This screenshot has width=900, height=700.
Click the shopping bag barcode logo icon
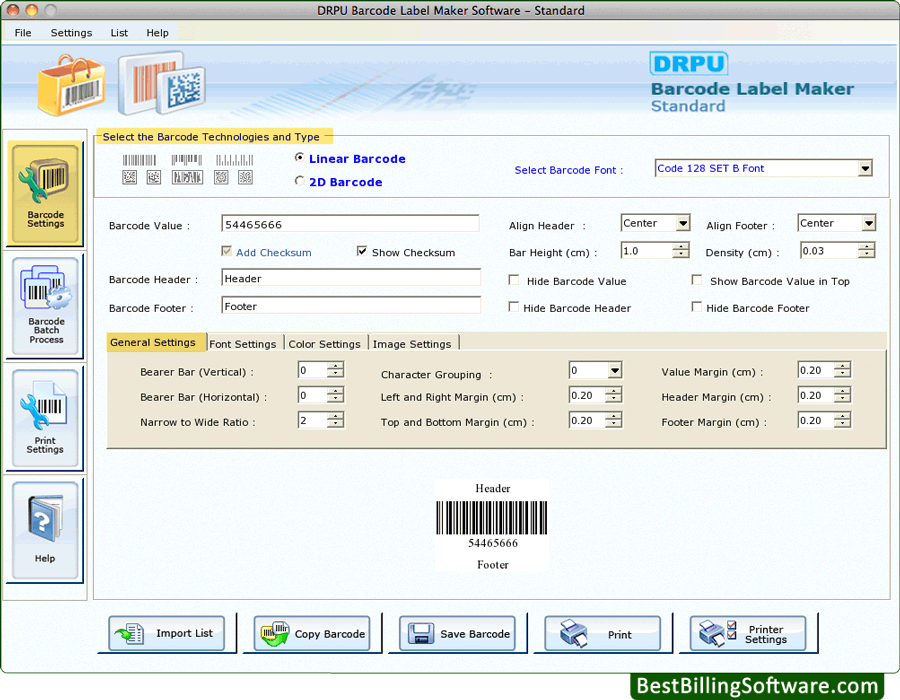(72, 85)
